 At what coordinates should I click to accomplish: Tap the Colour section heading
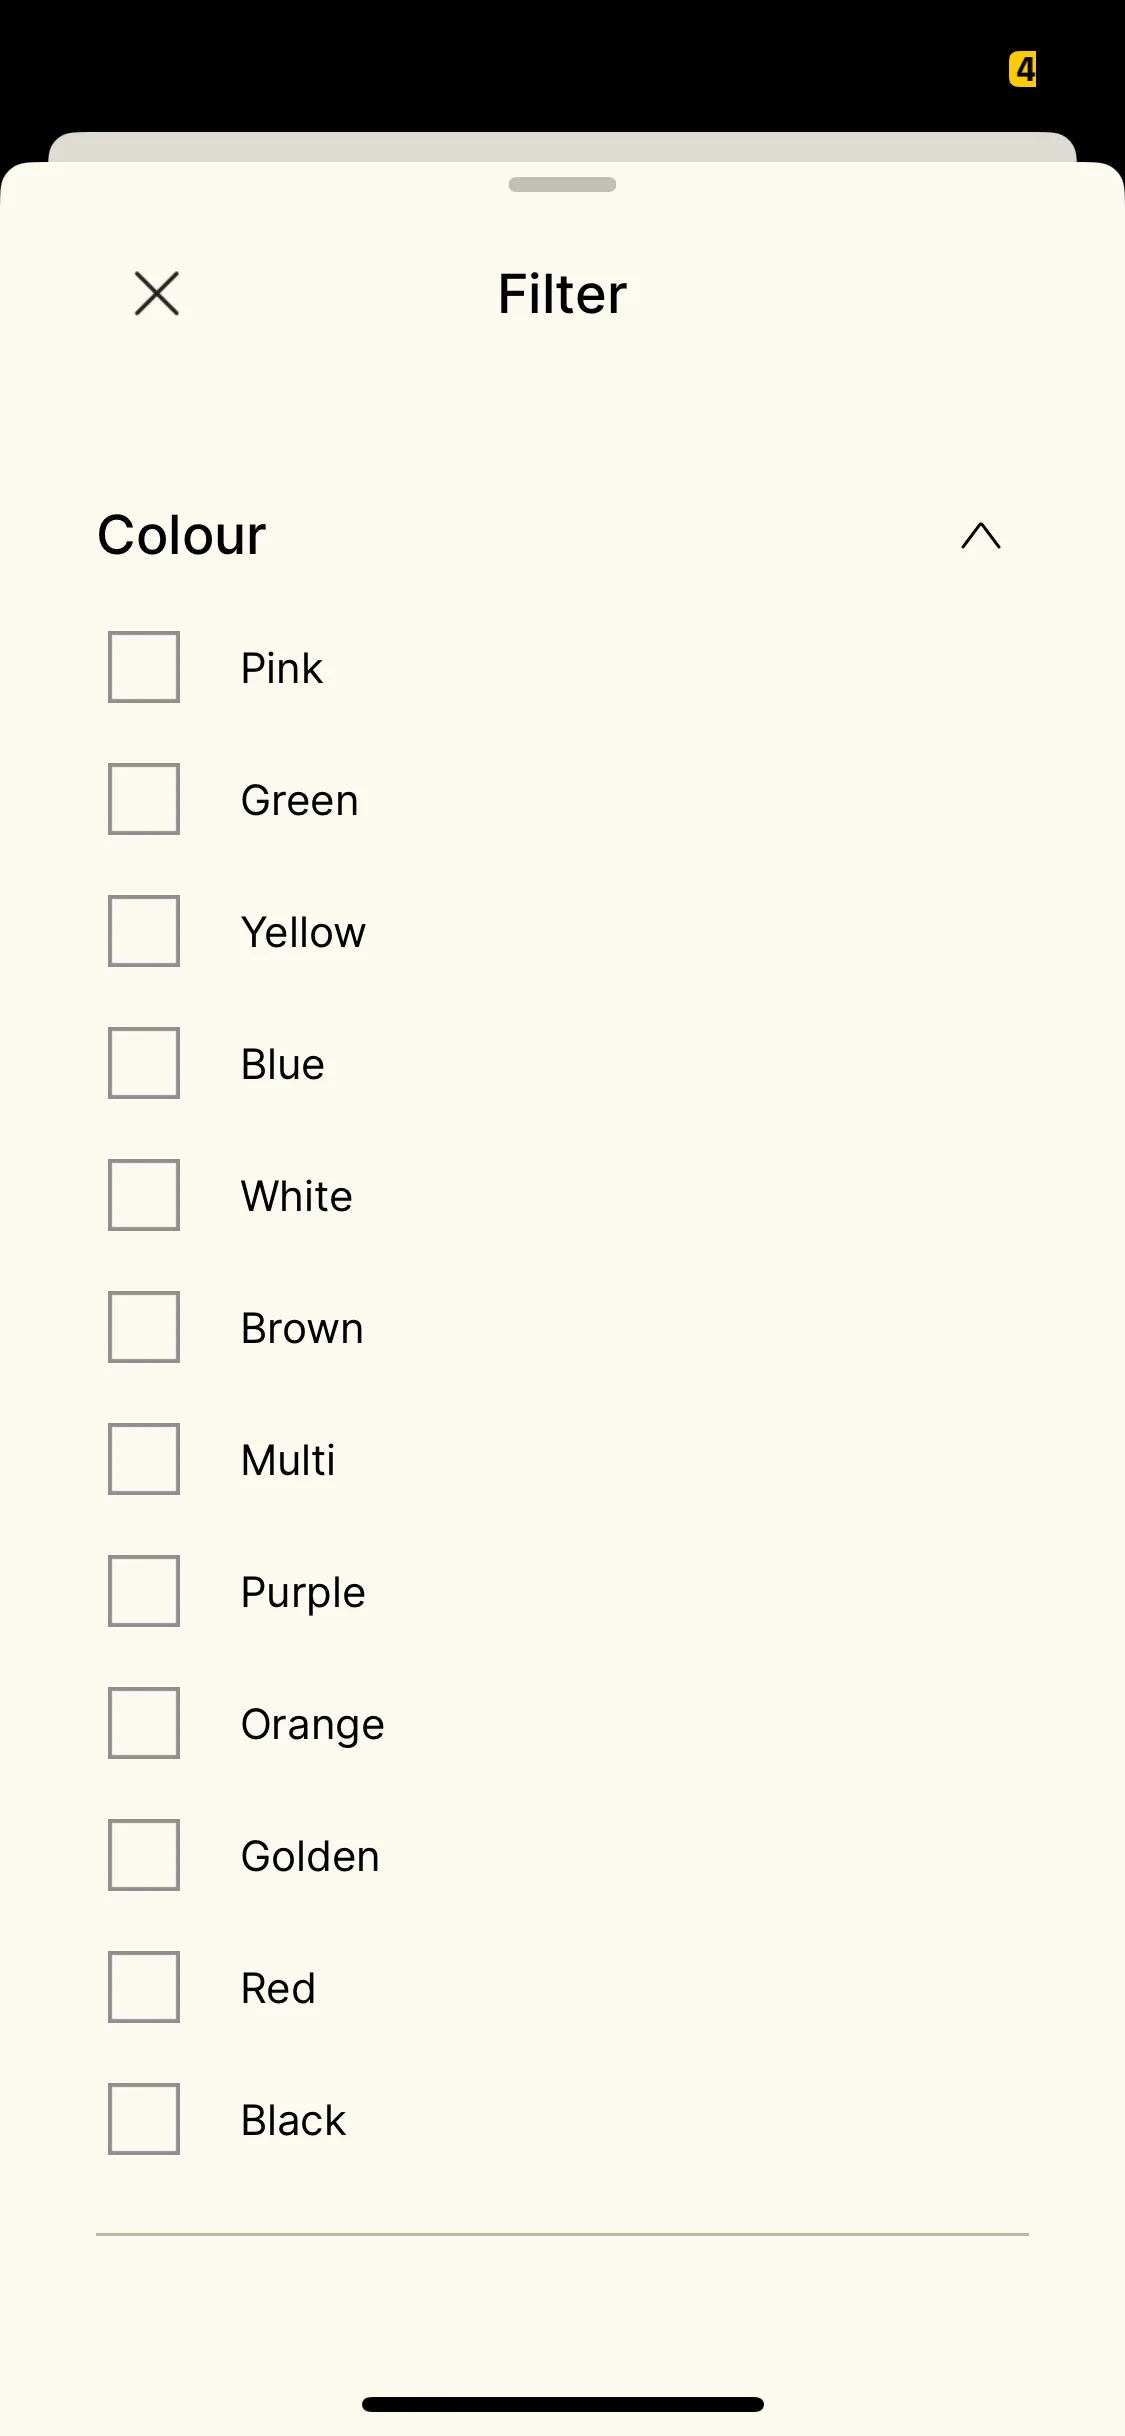[x=182, y=535]
